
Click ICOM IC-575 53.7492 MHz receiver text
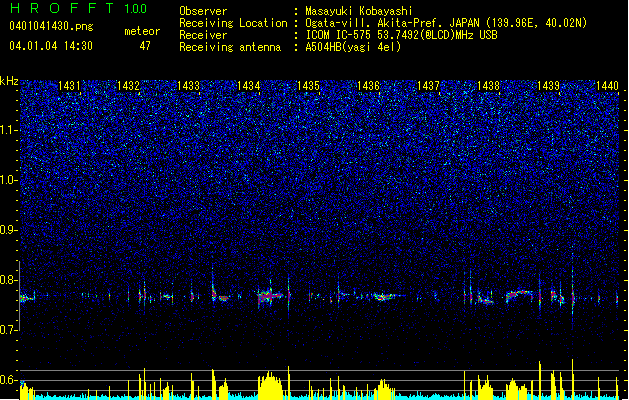(402, 35)
